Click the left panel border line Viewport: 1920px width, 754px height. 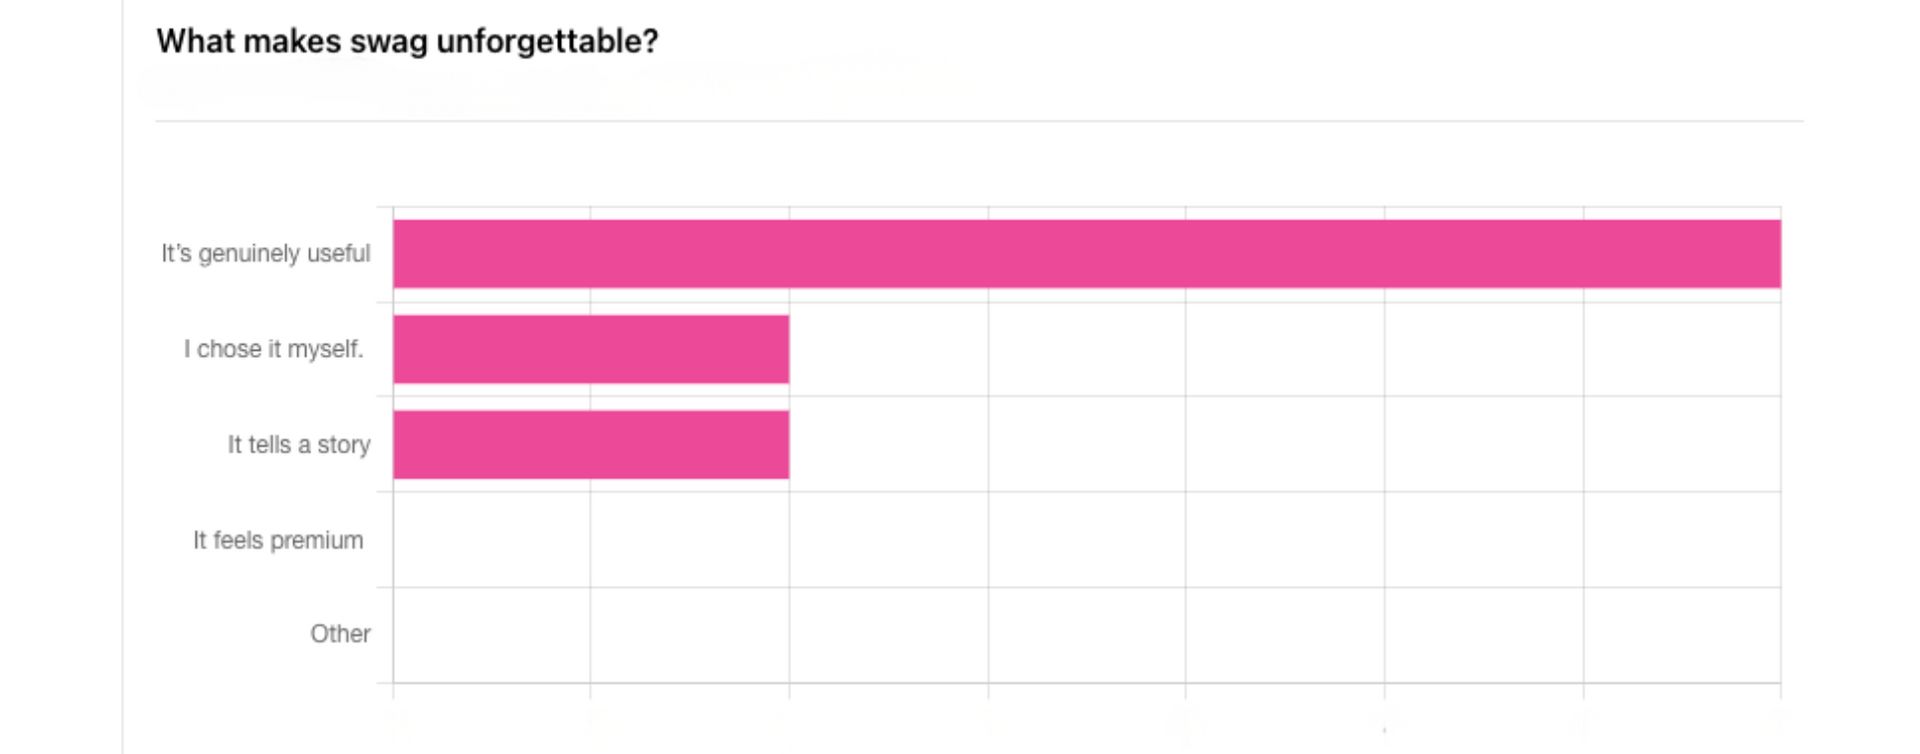[123, 400]
